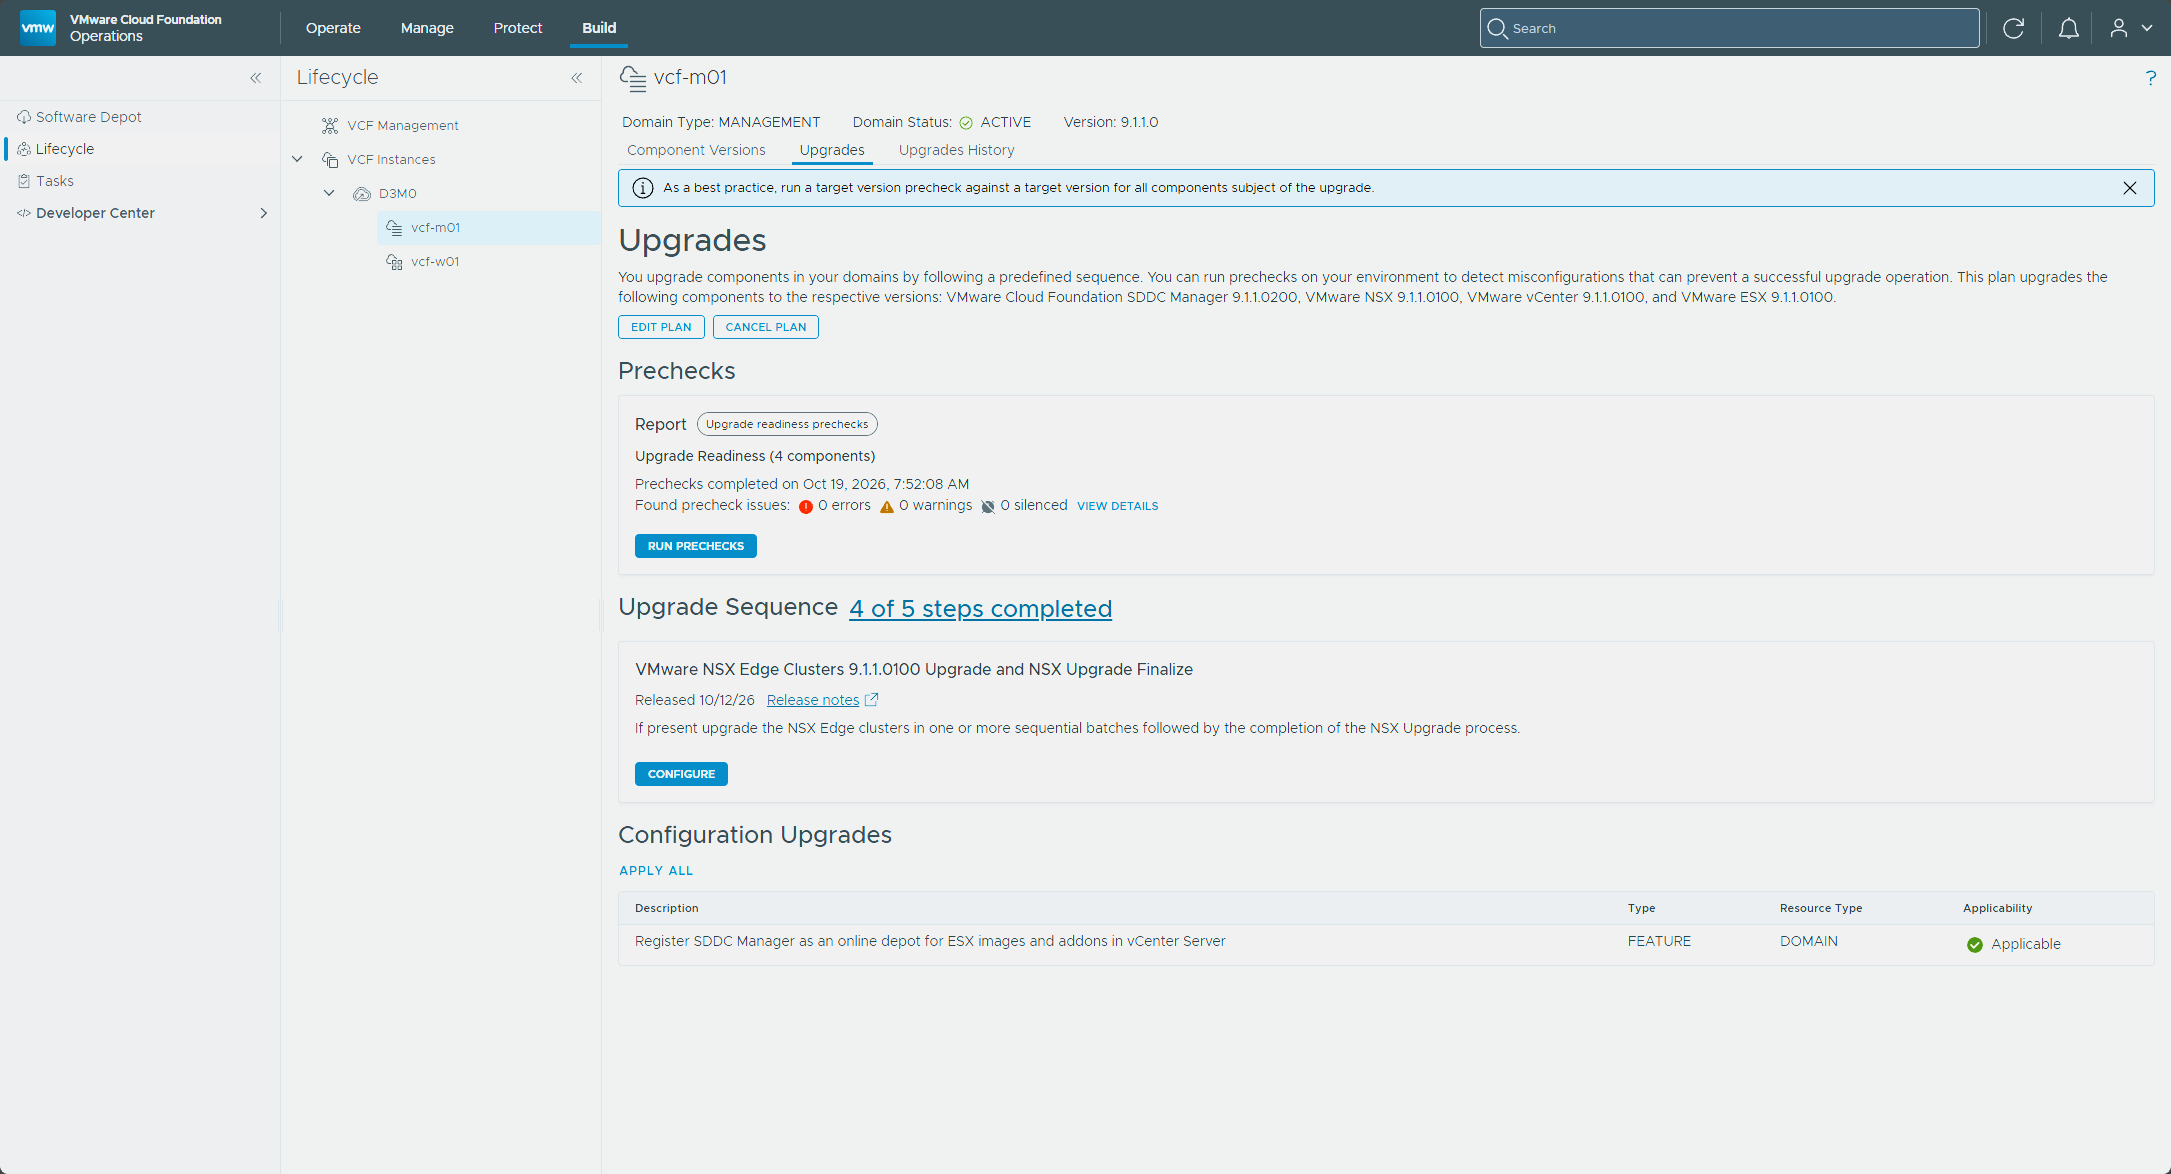Image resolution: width=2171 pixels, height=1174 pixels.
Task: Click the VMware logo icon
Action: [38, 28]
